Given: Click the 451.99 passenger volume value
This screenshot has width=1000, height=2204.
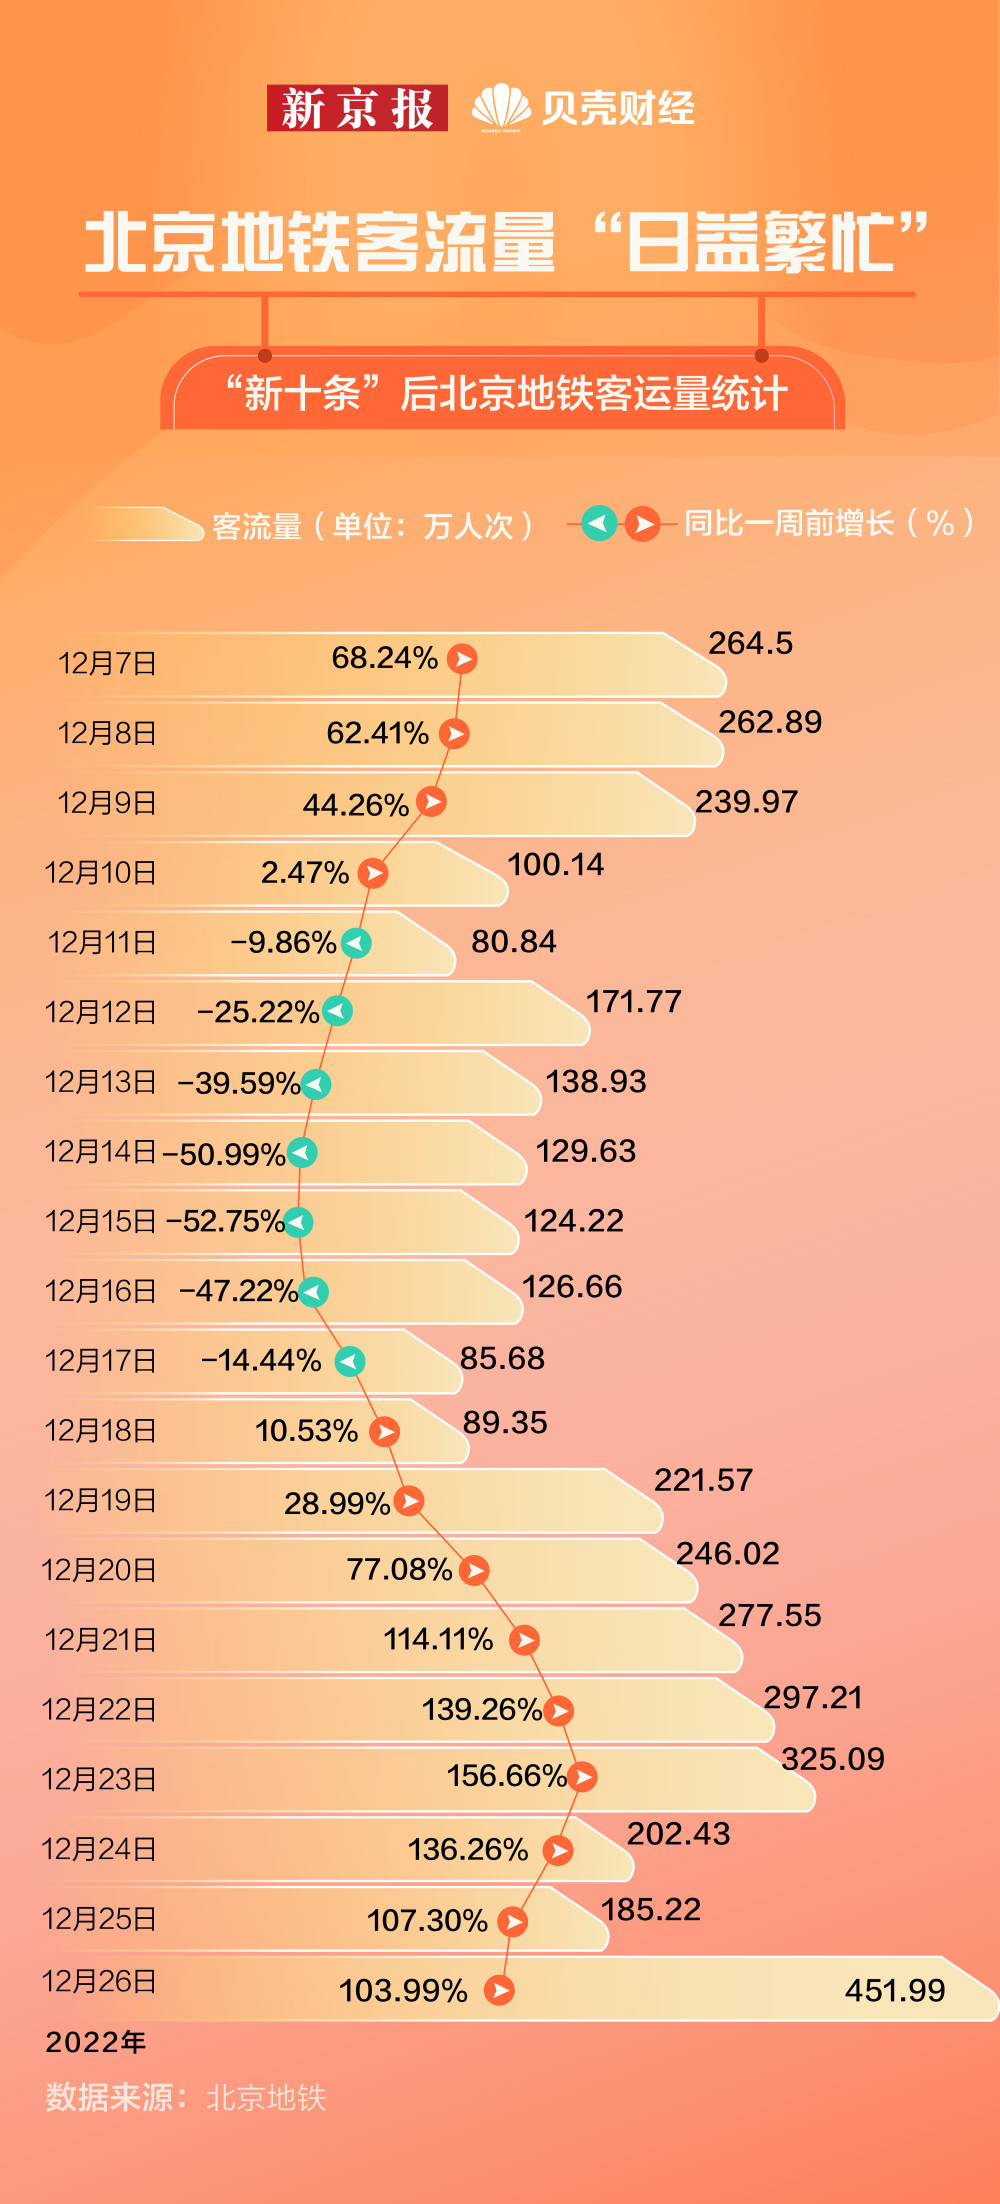Looking at the screenshot, I should coord(894,1990).
